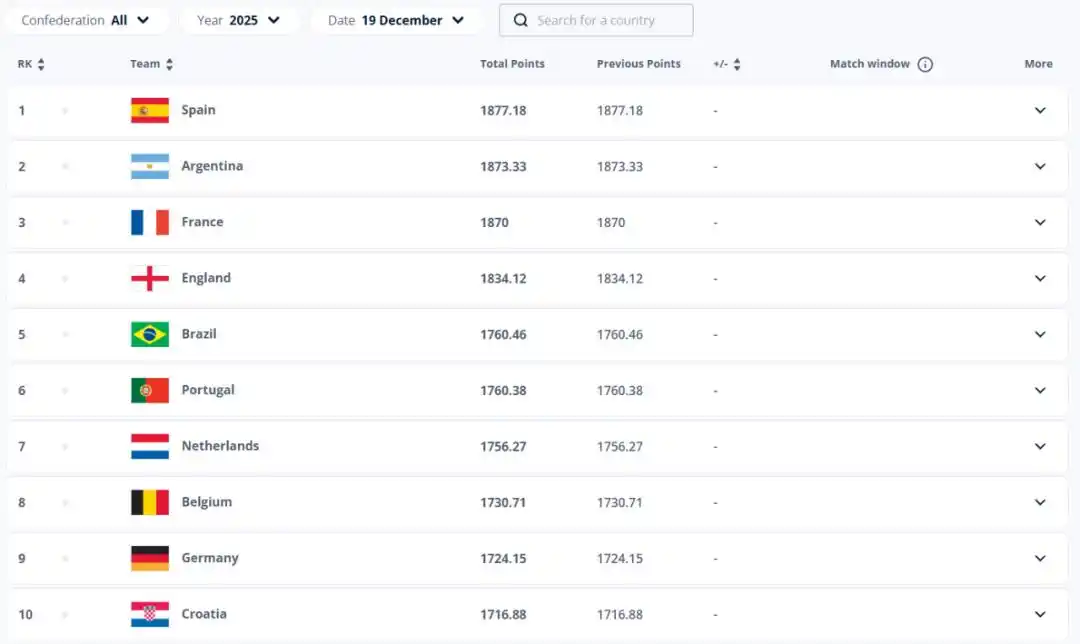Click the search magnifier icon
Viewport: 1080px width, 644px height.
click(x=521, y=20)
